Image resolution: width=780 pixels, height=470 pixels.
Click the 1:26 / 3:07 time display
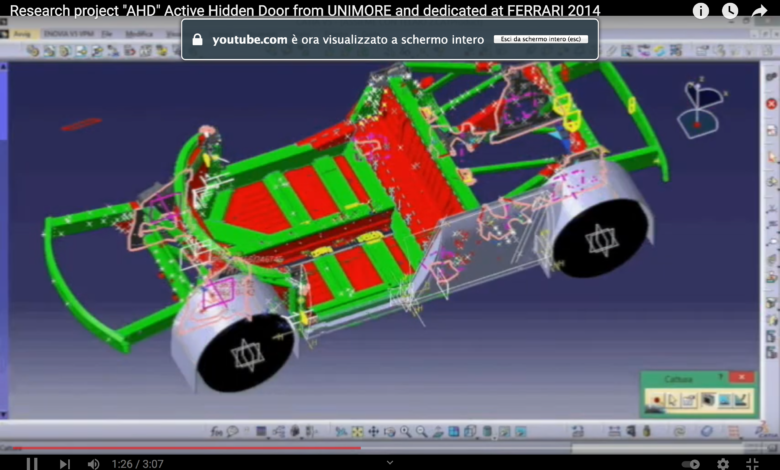137,464
